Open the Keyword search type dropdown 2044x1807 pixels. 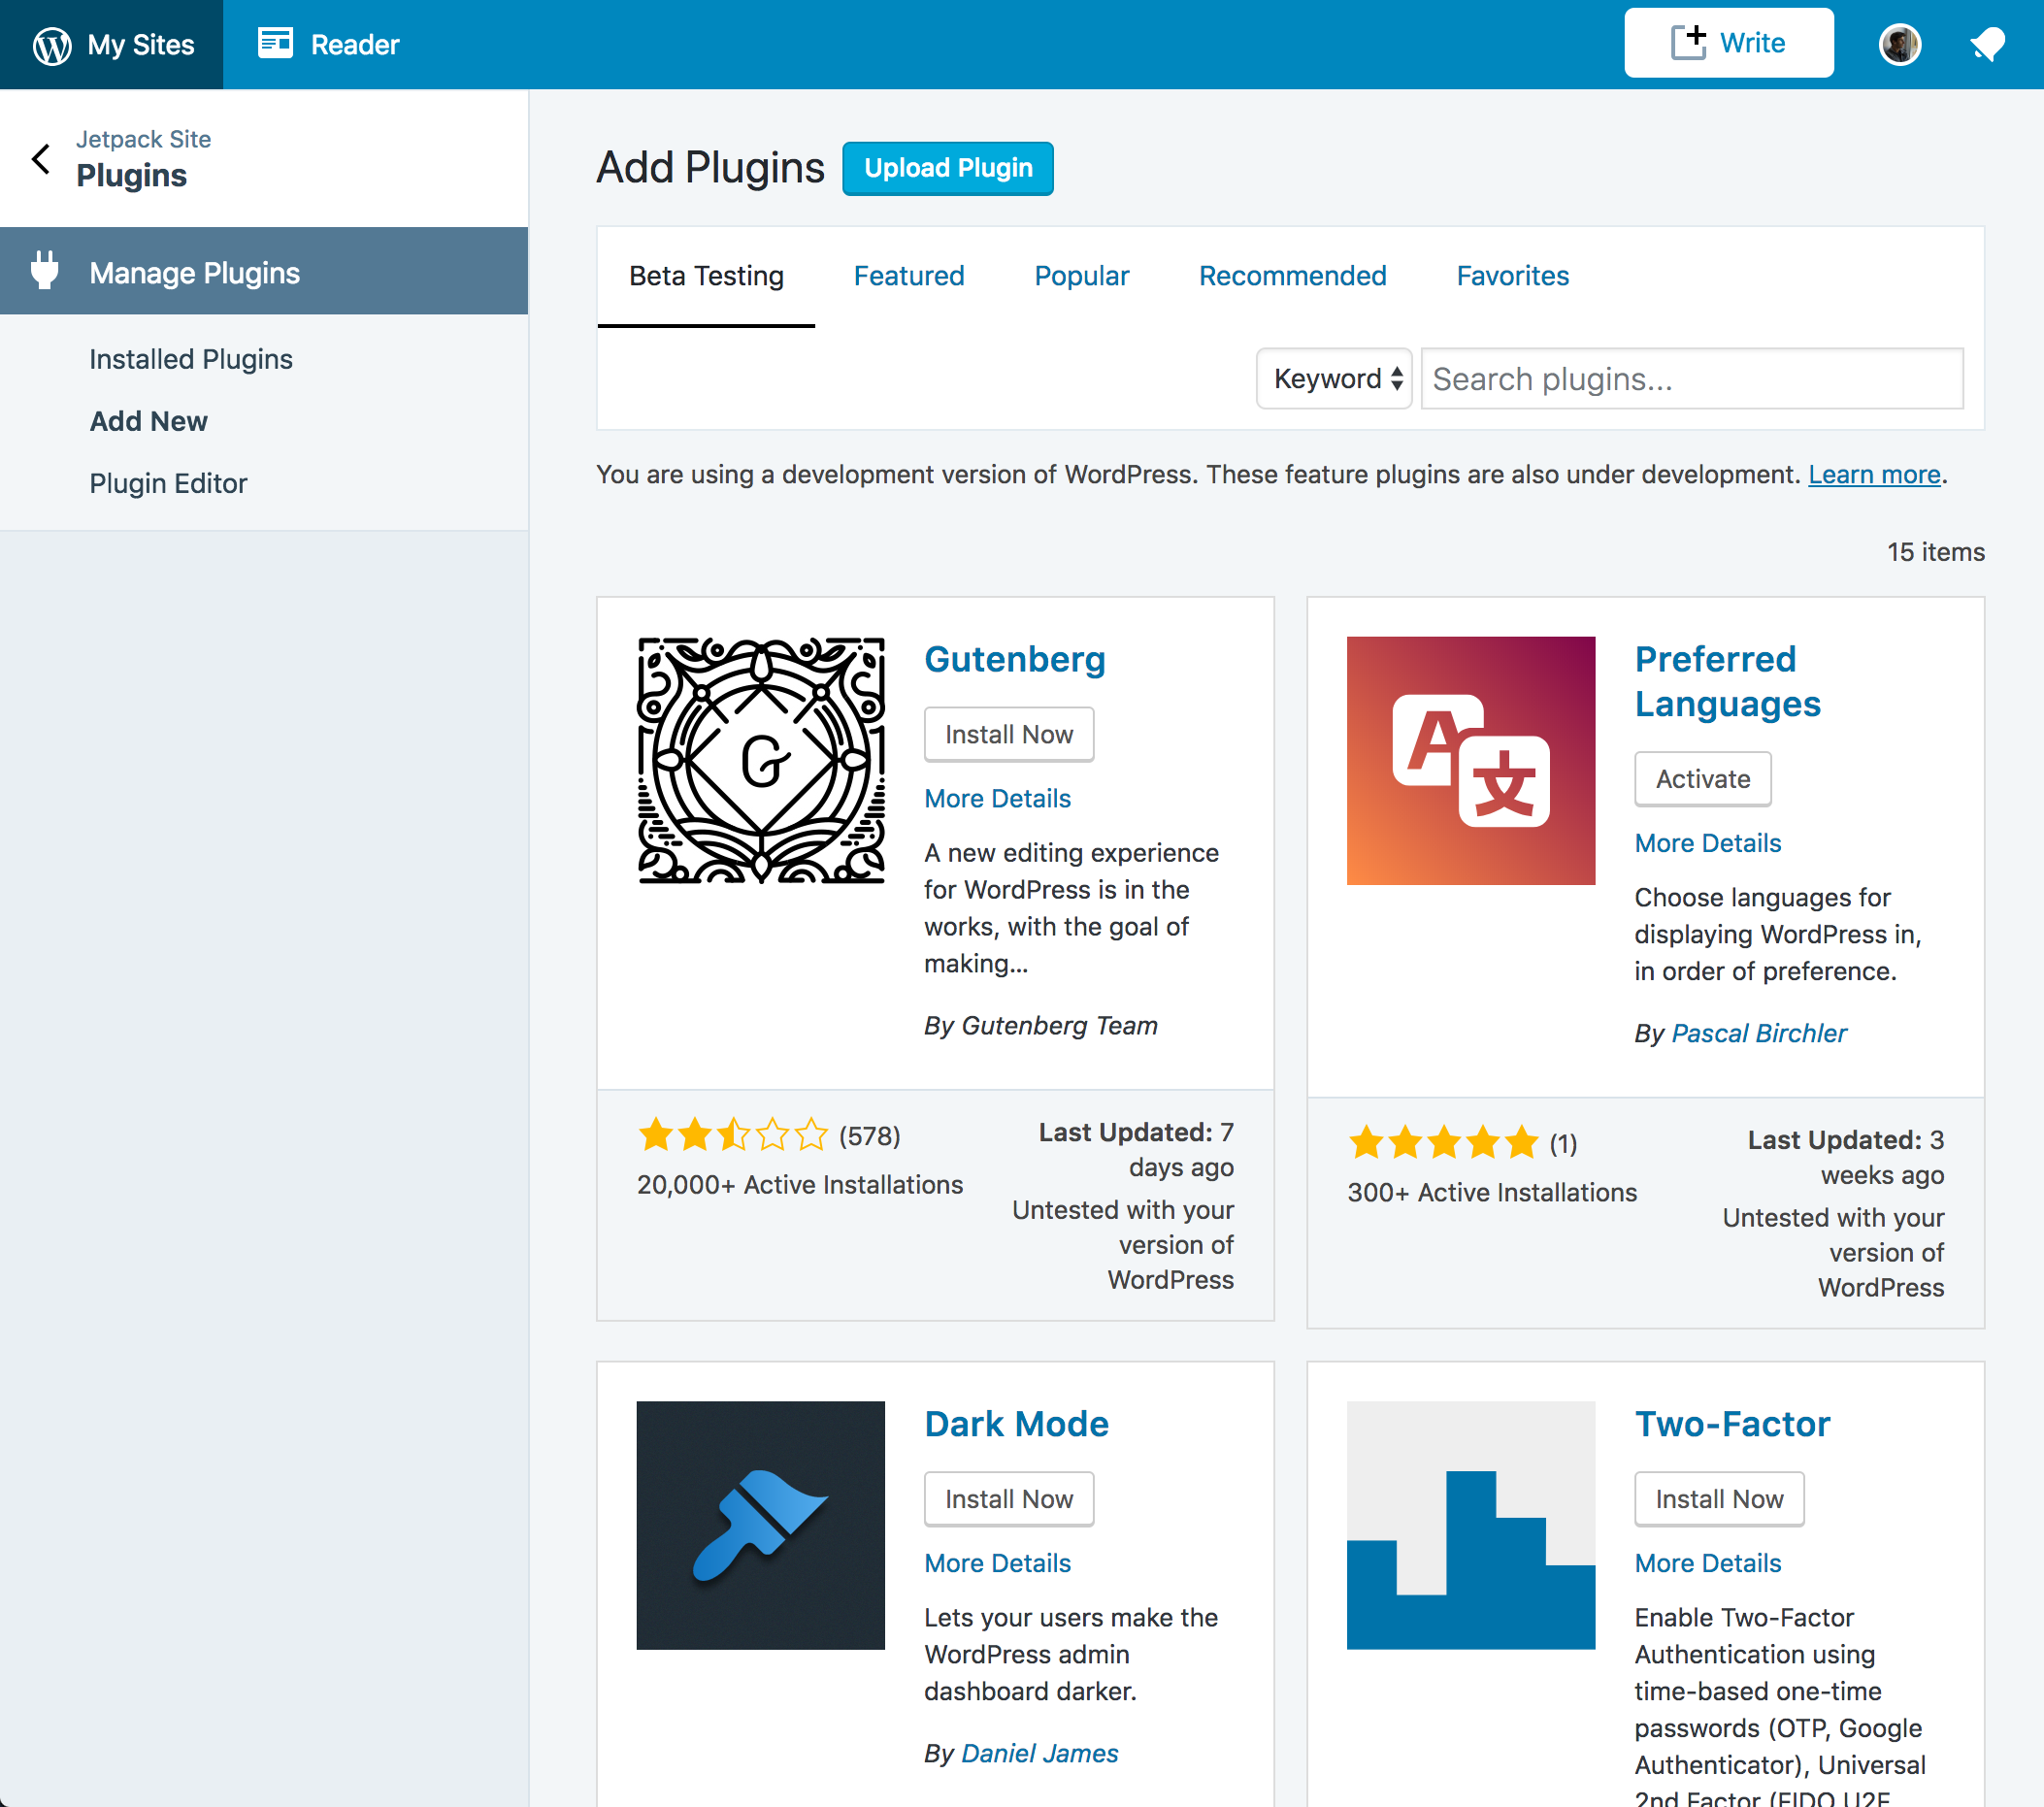pos(1333,378)
